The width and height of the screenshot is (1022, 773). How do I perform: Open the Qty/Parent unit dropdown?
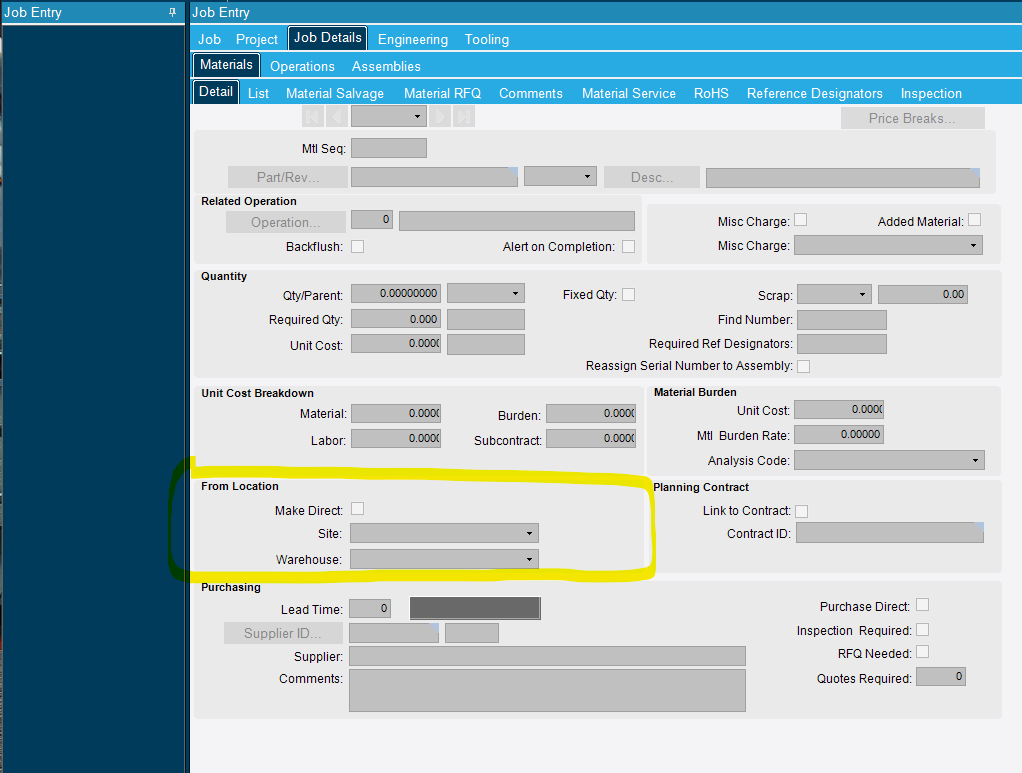[486, 293]
